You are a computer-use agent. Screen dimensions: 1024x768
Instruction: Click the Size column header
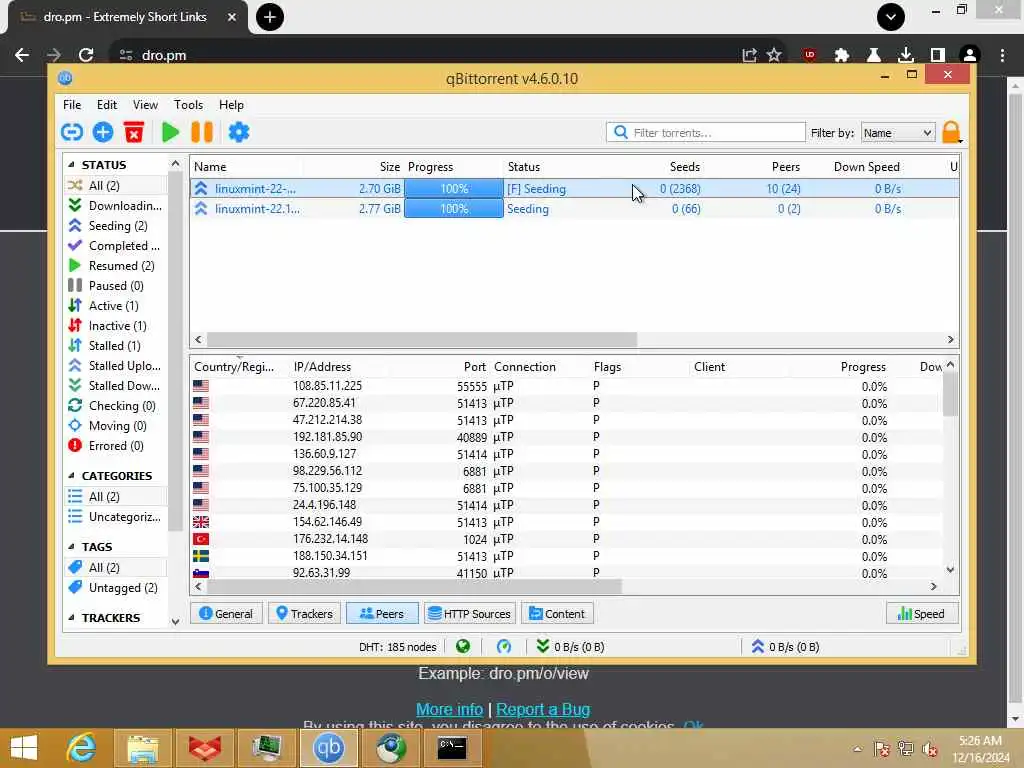[x=390, y=167]
